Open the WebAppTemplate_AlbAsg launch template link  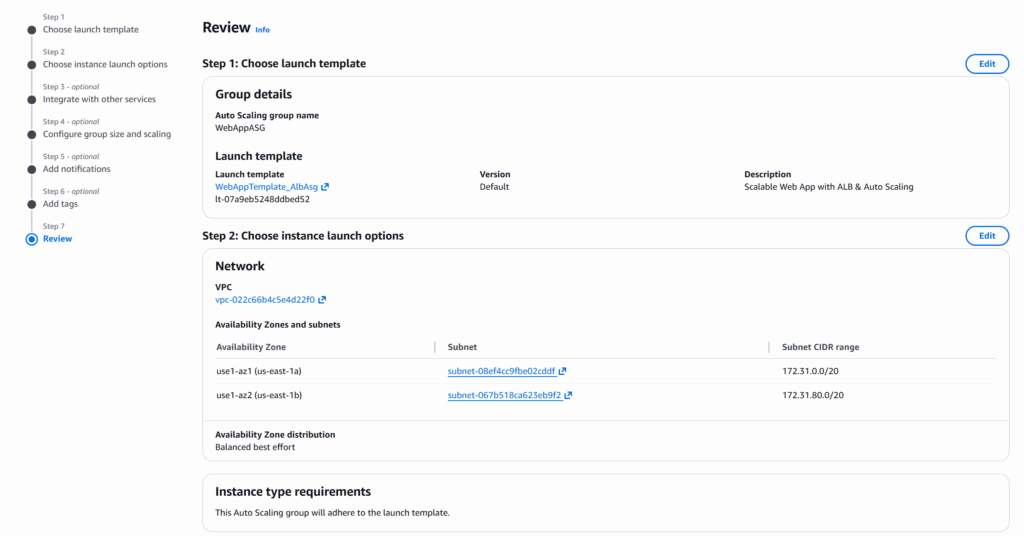click(x=266, y=187)
